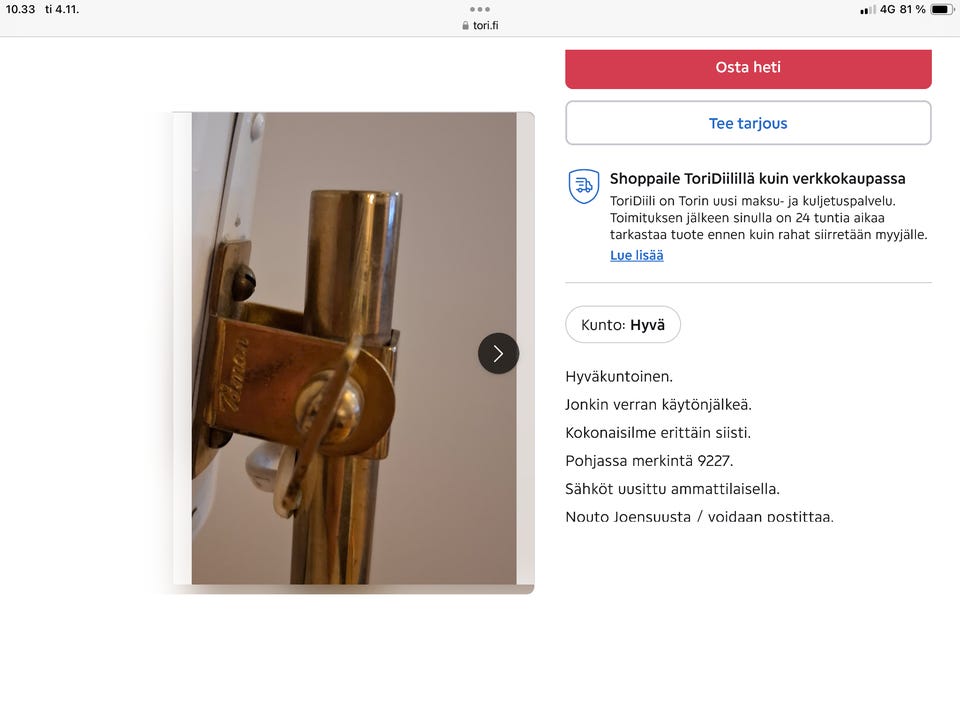Tap the cellular signal bars icon
Image resolution: width=960 pixels, height=720 pixels.
[x=868, y=10]
